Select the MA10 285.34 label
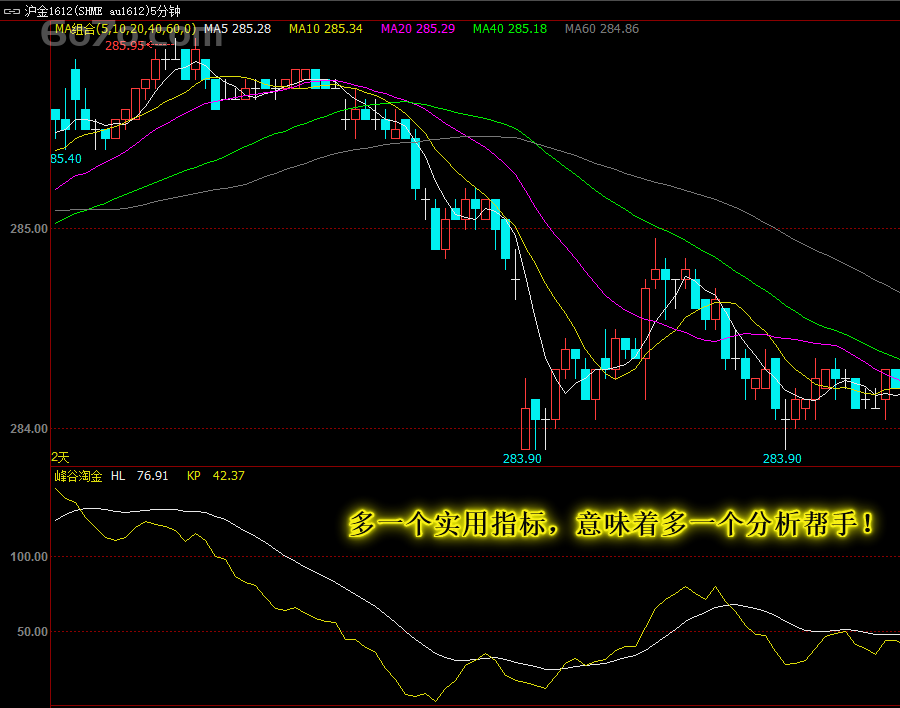Screen dimensions: 900x708 point(325,29)
